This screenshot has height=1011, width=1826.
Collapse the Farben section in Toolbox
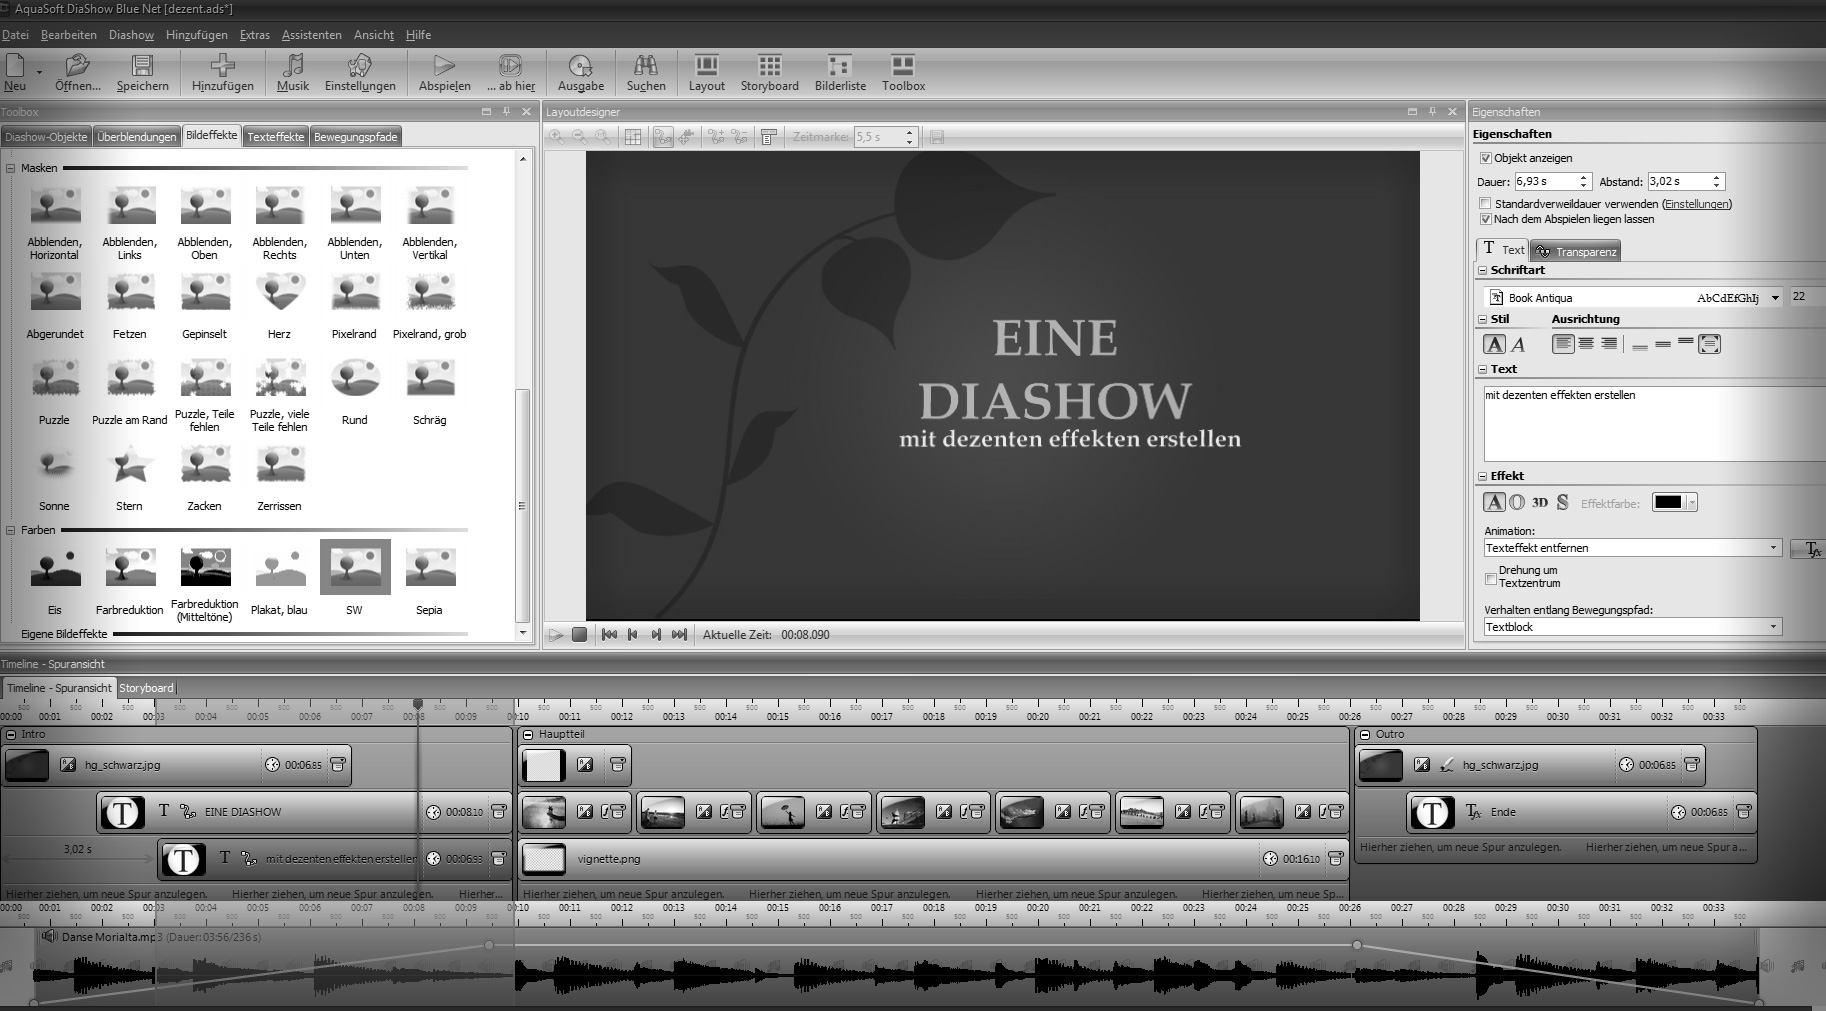pos(11,530)
